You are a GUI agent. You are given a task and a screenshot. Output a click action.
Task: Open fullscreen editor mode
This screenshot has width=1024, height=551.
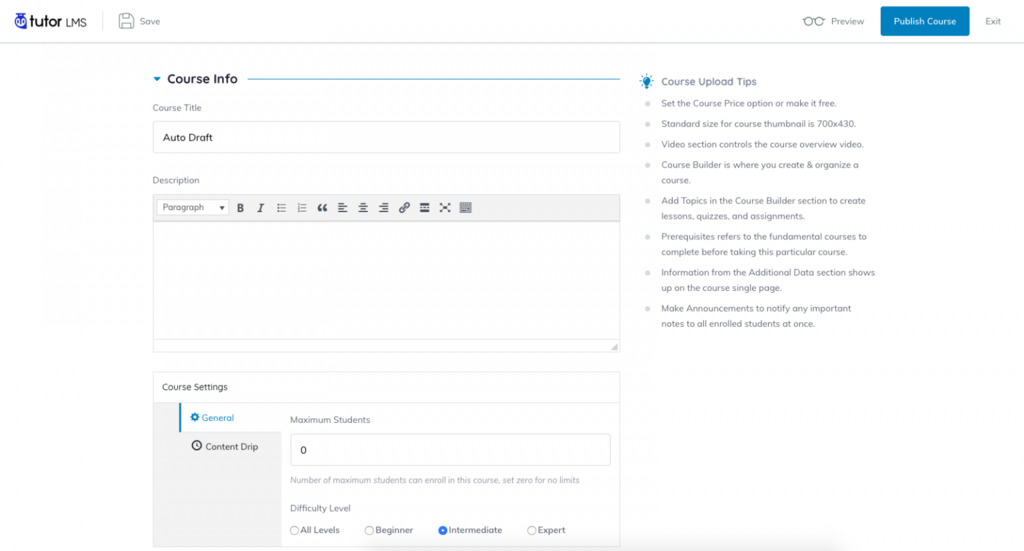click(445, 208)
